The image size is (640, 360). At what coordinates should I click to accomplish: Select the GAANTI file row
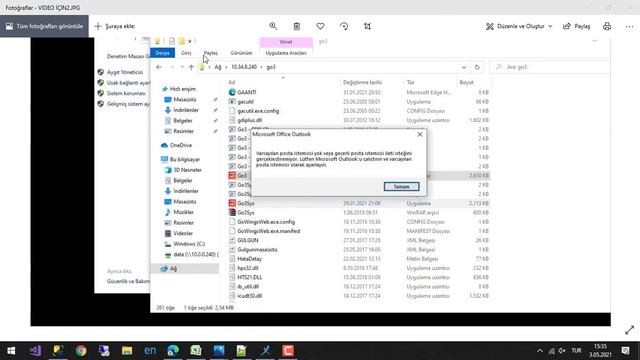coord(359,92)
